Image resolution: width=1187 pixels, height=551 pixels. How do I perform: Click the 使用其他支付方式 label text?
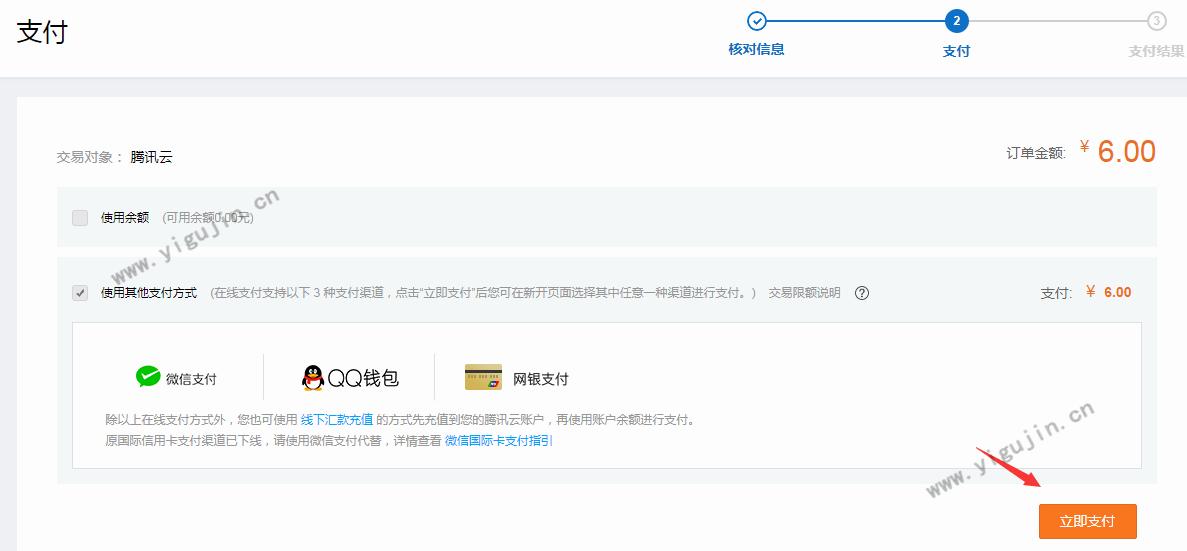tap(148, 293)
